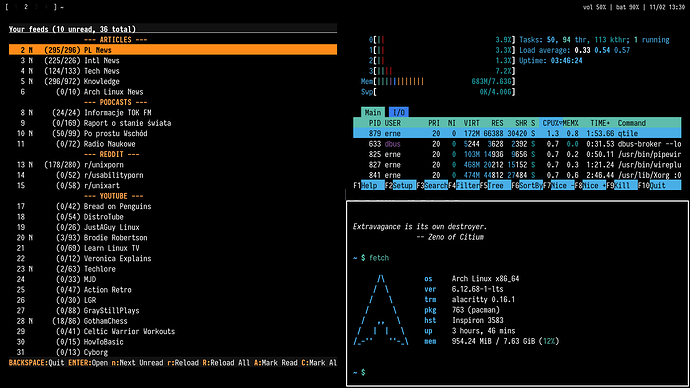
Task: Click htop F8 Nice + button
Action: [590, 186]
